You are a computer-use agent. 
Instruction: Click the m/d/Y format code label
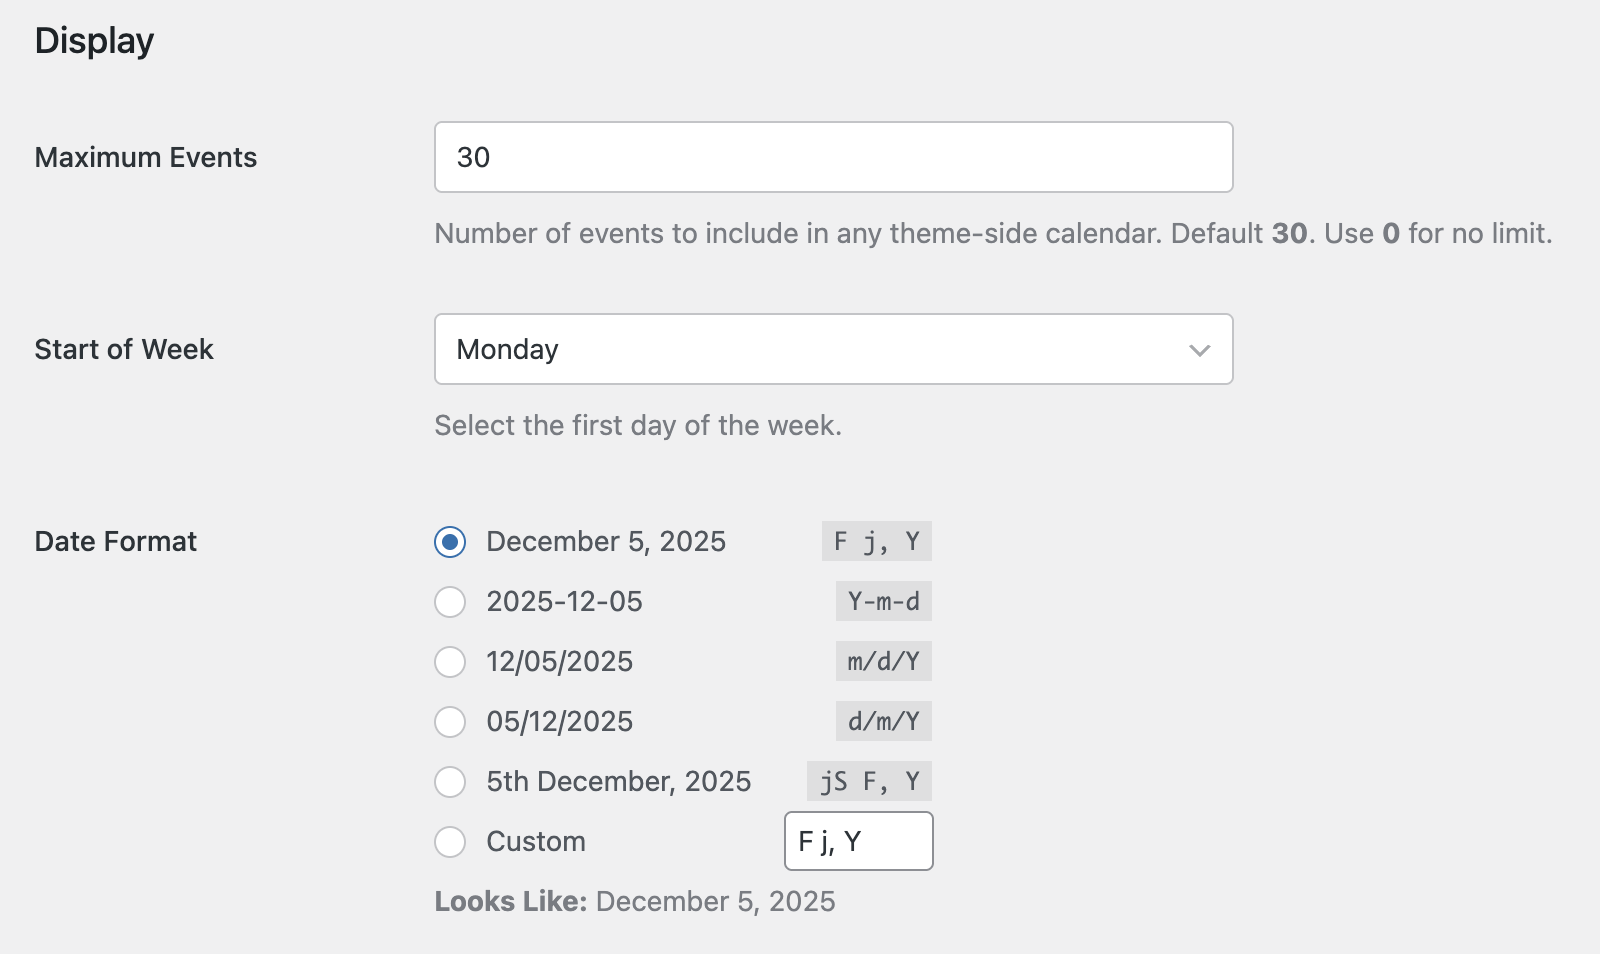[x=883, y=661]
